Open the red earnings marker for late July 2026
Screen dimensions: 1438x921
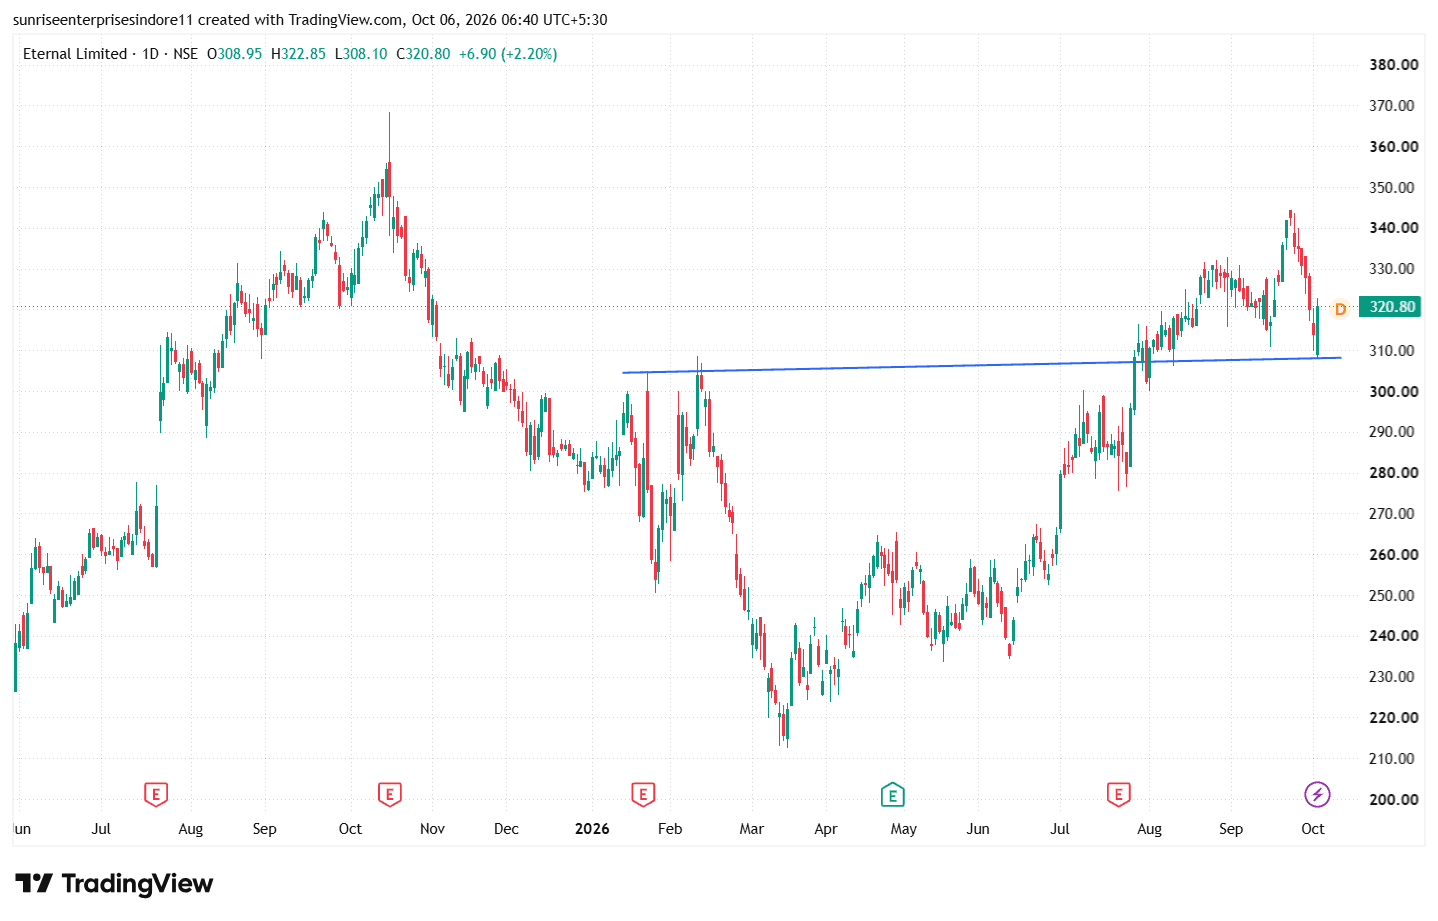click(x=1119, y=795)
